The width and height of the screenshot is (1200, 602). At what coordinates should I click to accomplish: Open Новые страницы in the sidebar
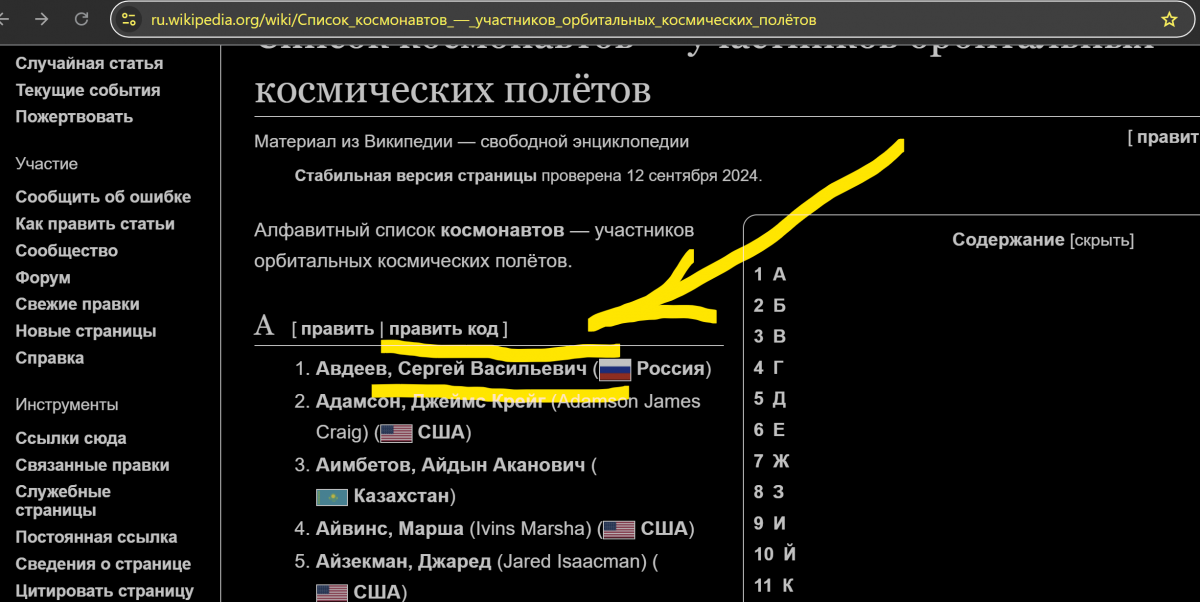(86, 331)
